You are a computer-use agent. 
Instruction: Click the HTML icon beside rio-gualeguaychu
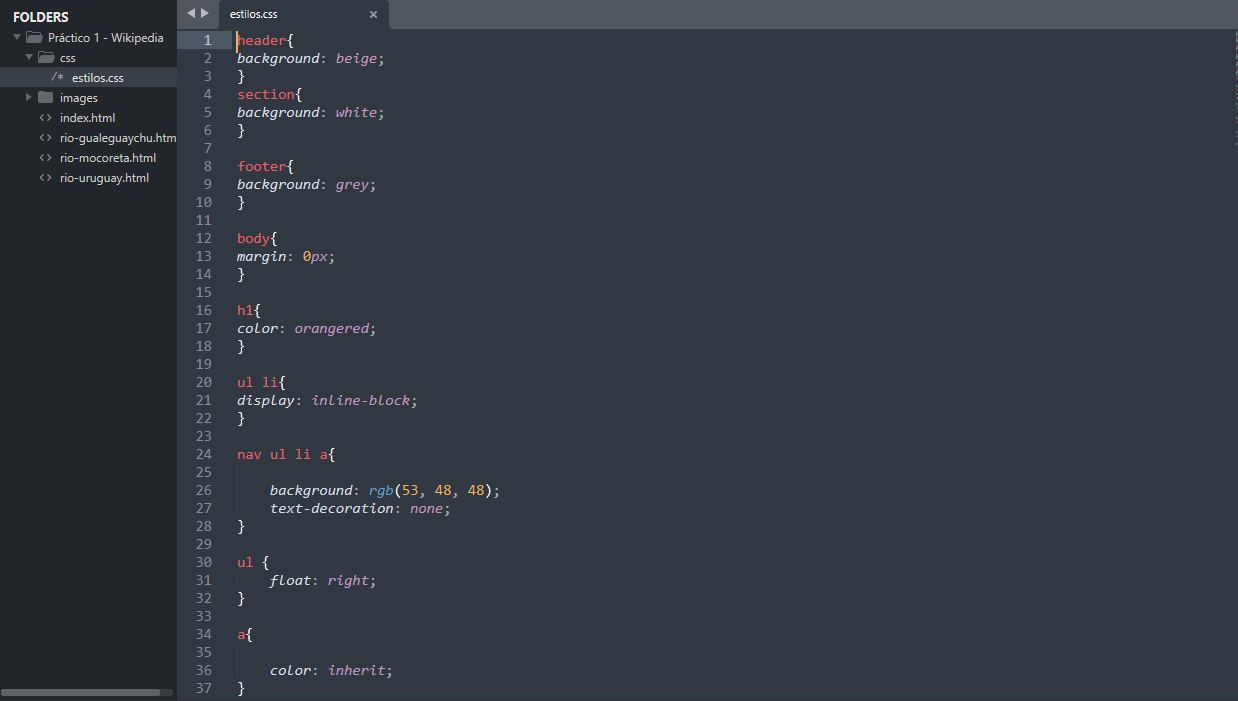tap(46, 138)
